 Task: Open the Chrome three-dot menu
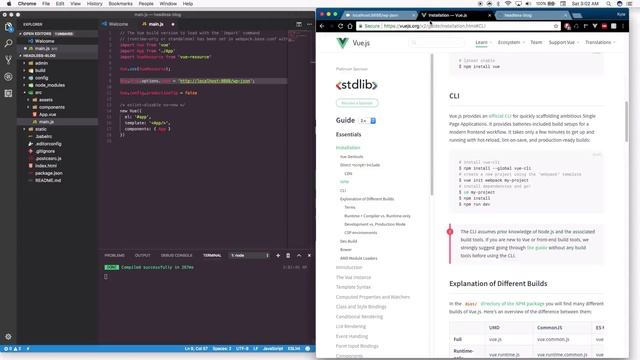point(623,26)
